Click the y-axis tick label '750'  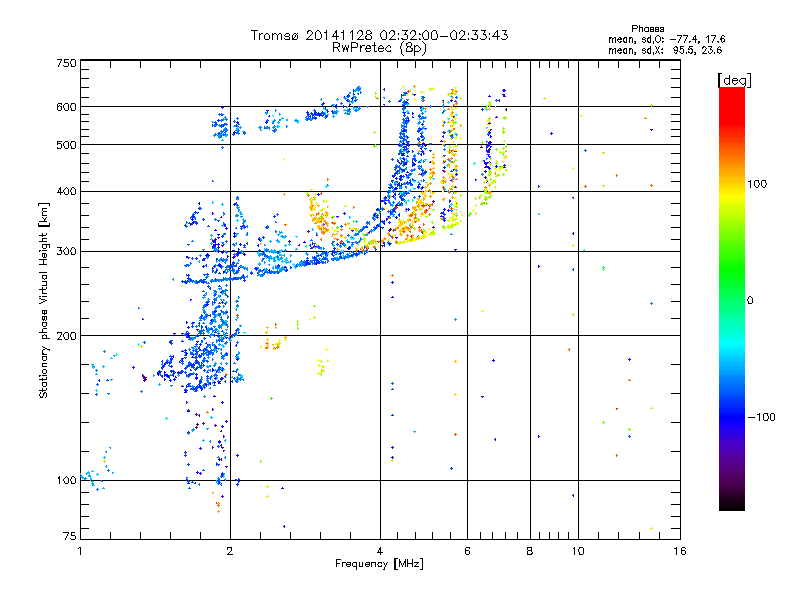point(67,63)
